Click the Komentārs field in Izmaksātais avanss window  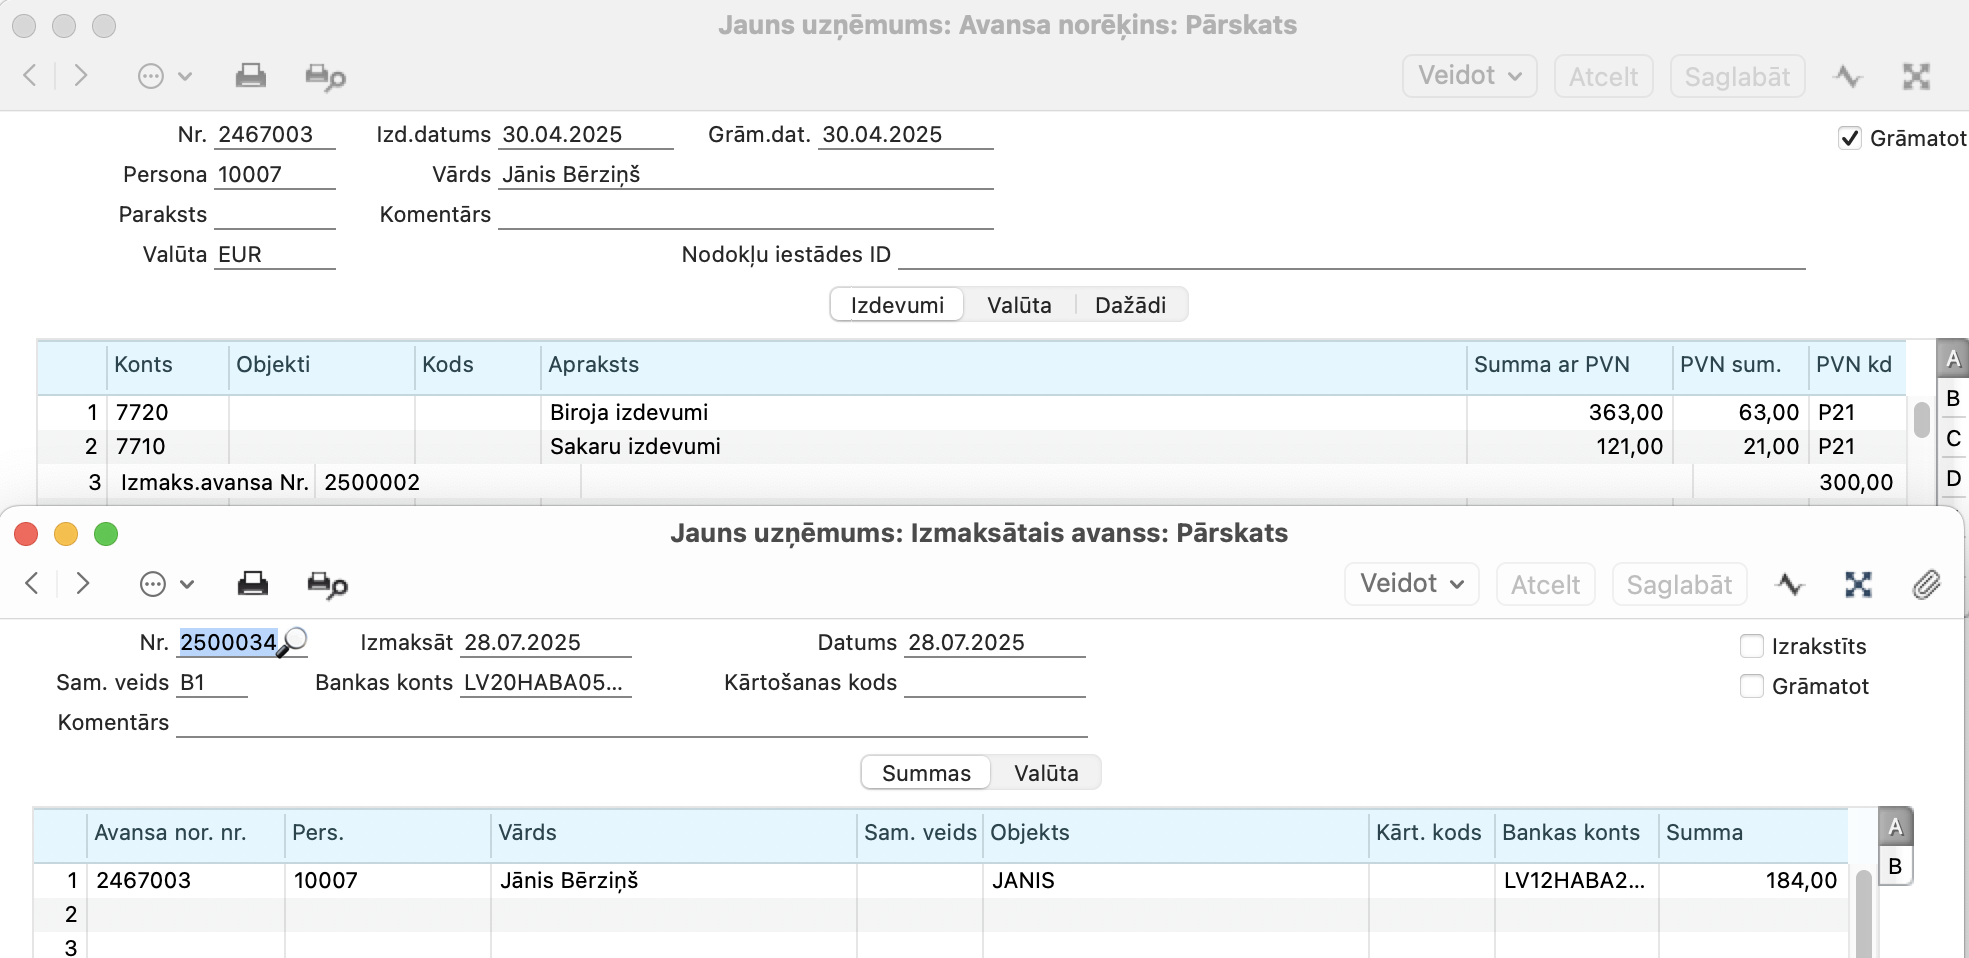tap(632, 722)
